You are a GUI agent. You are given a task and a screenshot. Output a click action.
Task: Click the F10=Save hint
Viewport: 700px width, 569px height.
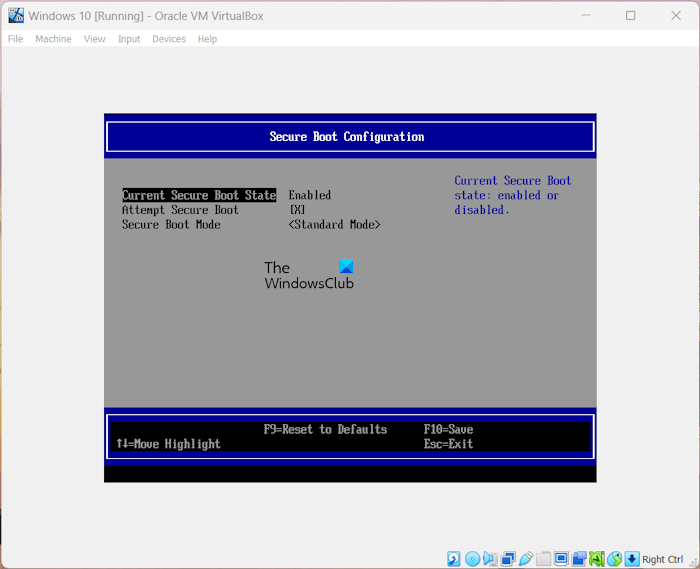click(x=448, y=429)
